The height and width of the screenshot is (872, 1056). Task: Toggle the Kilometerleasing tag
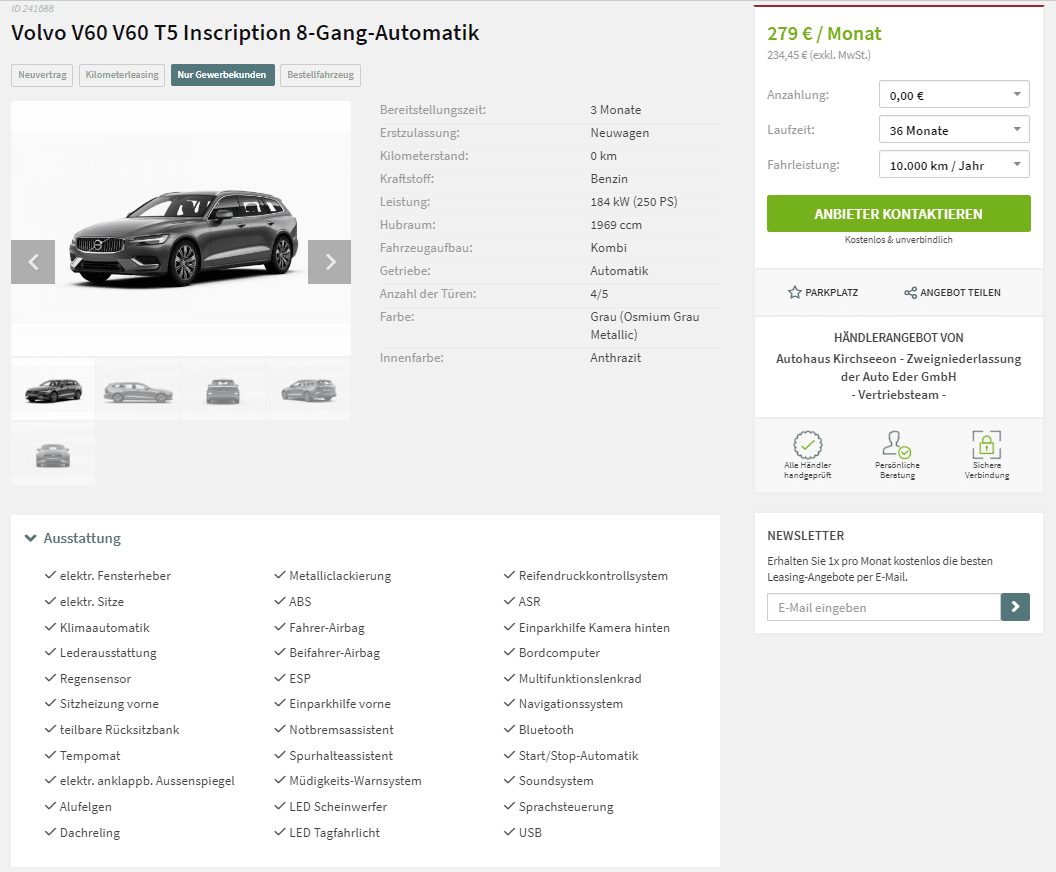[x=122, y=75]
